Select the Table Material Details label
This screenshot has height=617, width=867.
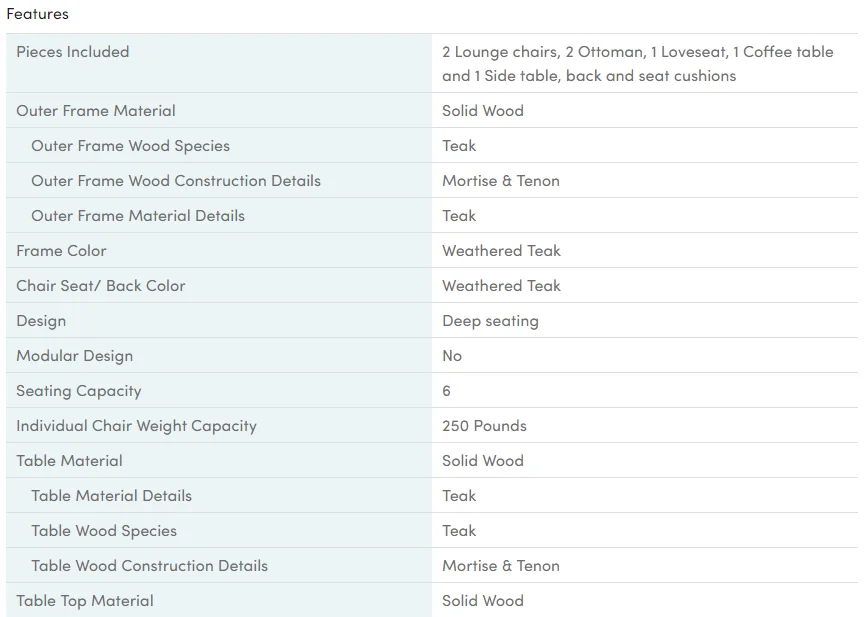(x=111, y=496)
